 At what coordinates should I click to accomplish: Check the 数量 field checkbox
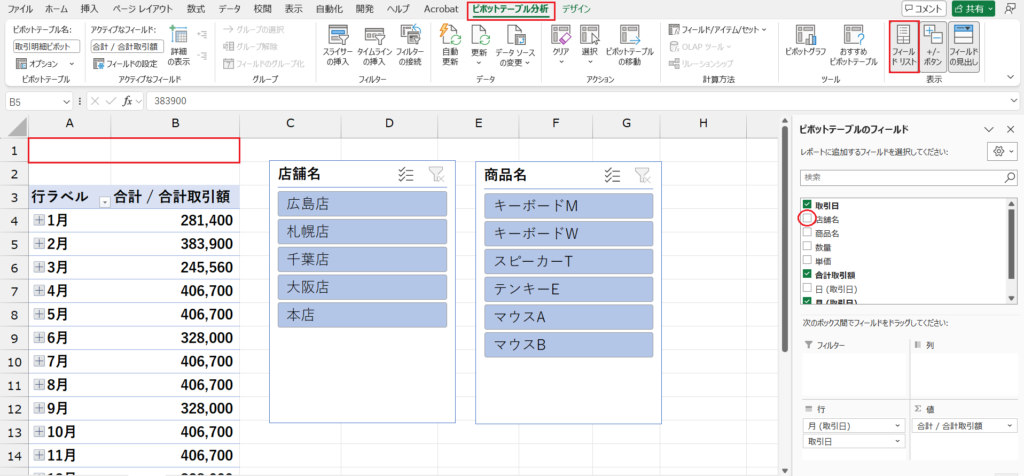click(x=807, y=246)
